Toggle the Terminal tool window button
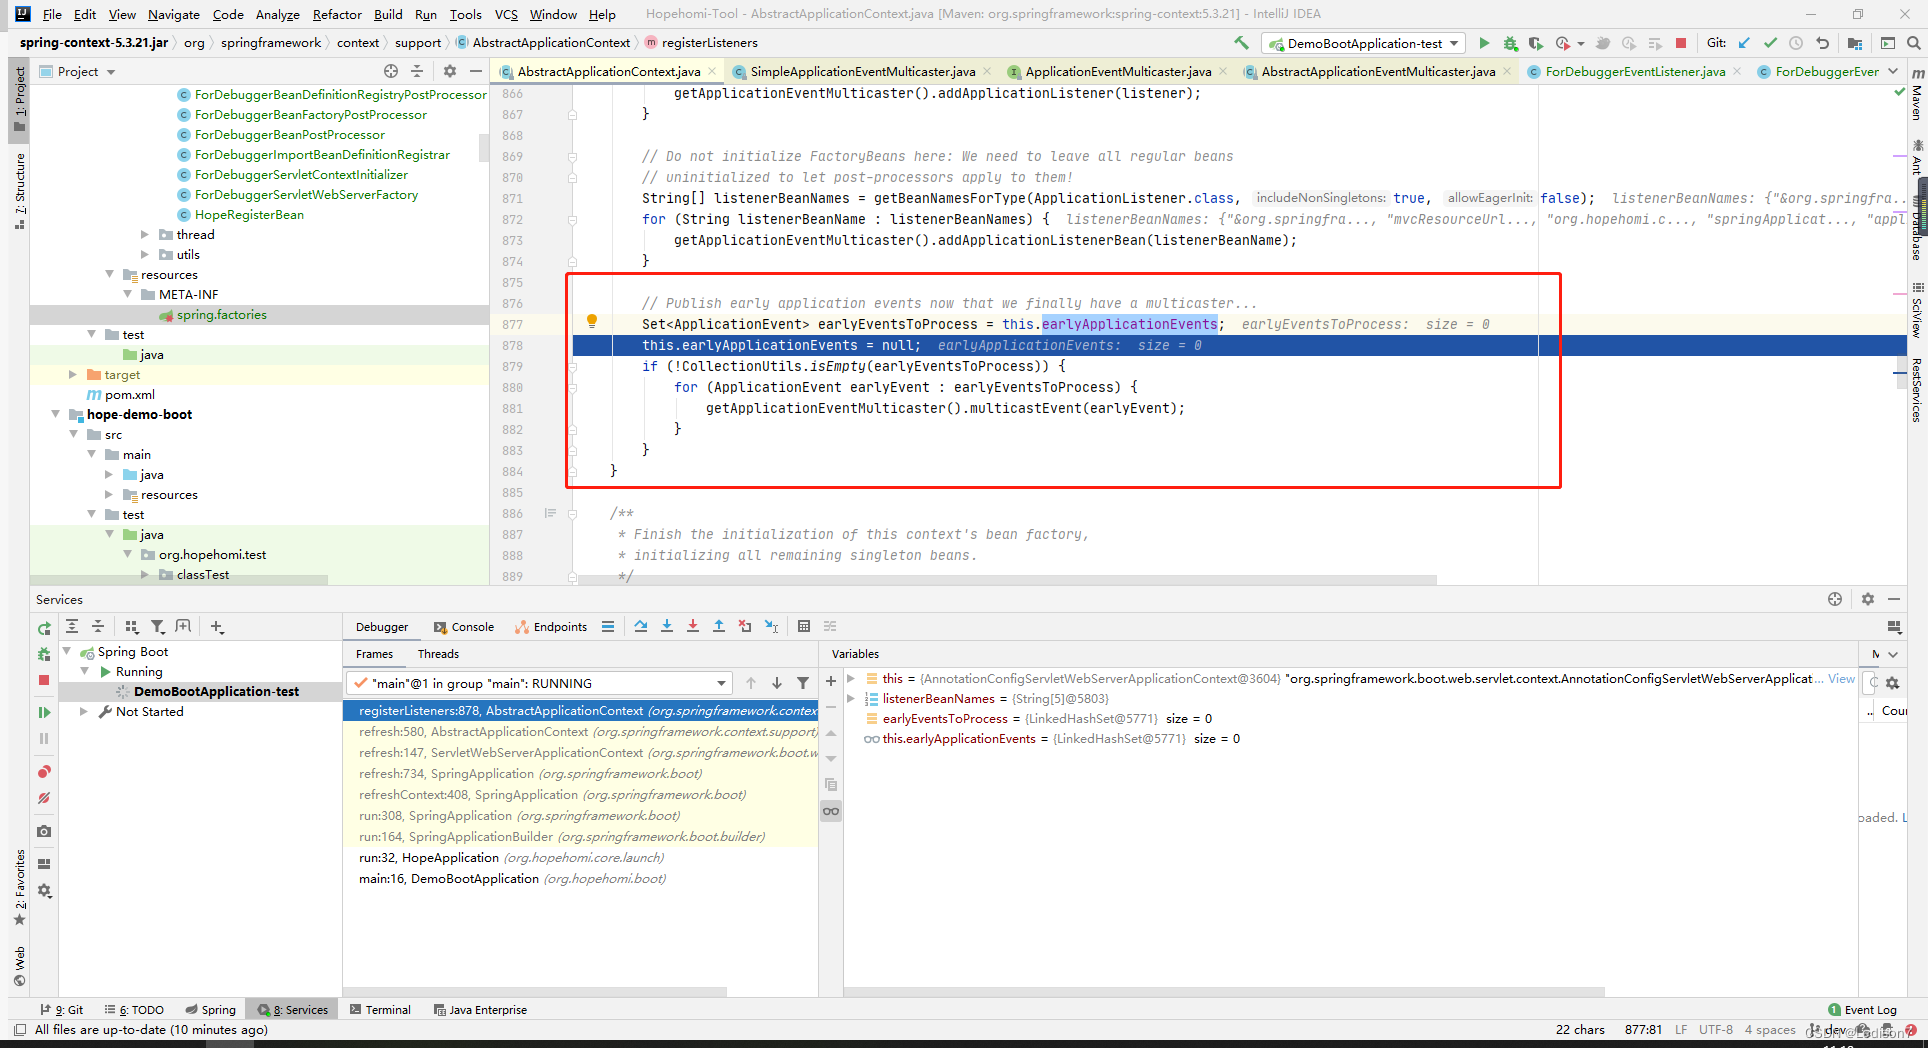 pyautogui.click(x=380, y=1009)
